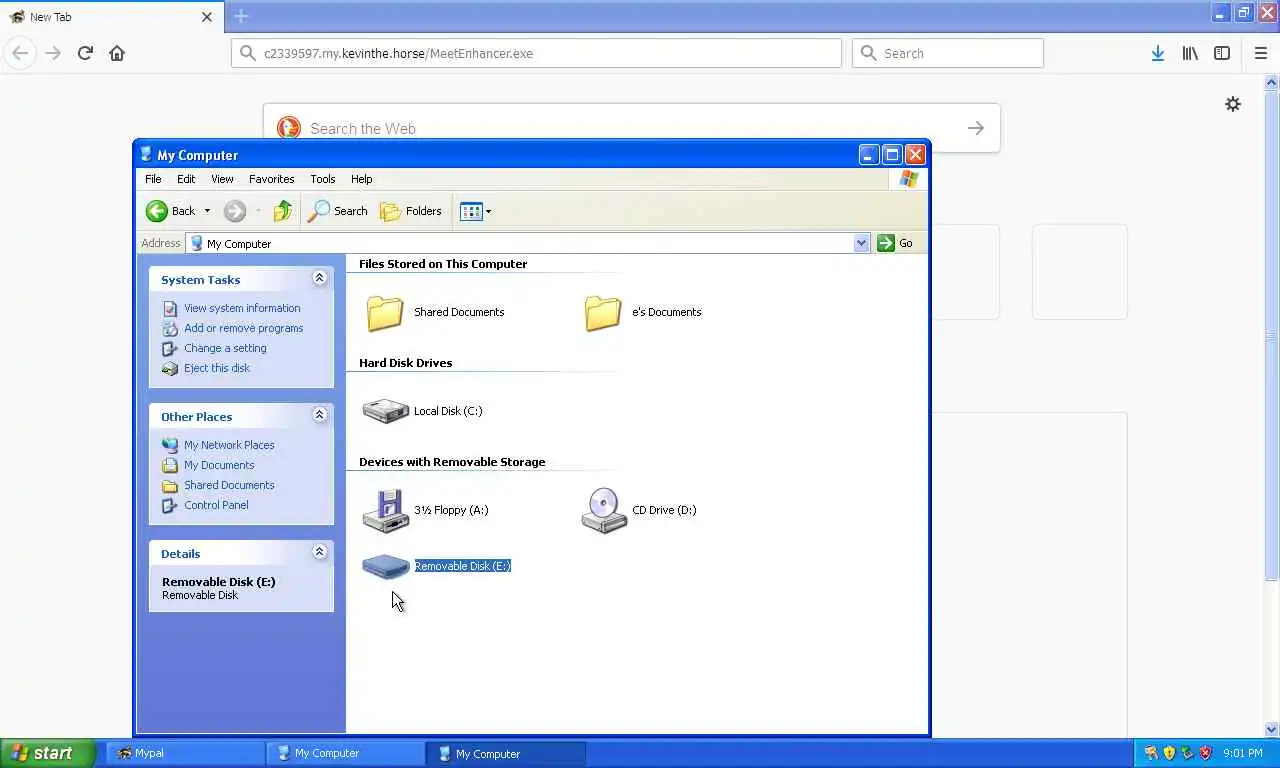Open the browser downloads arrow
The image size is (1280, 768).
1157,53
